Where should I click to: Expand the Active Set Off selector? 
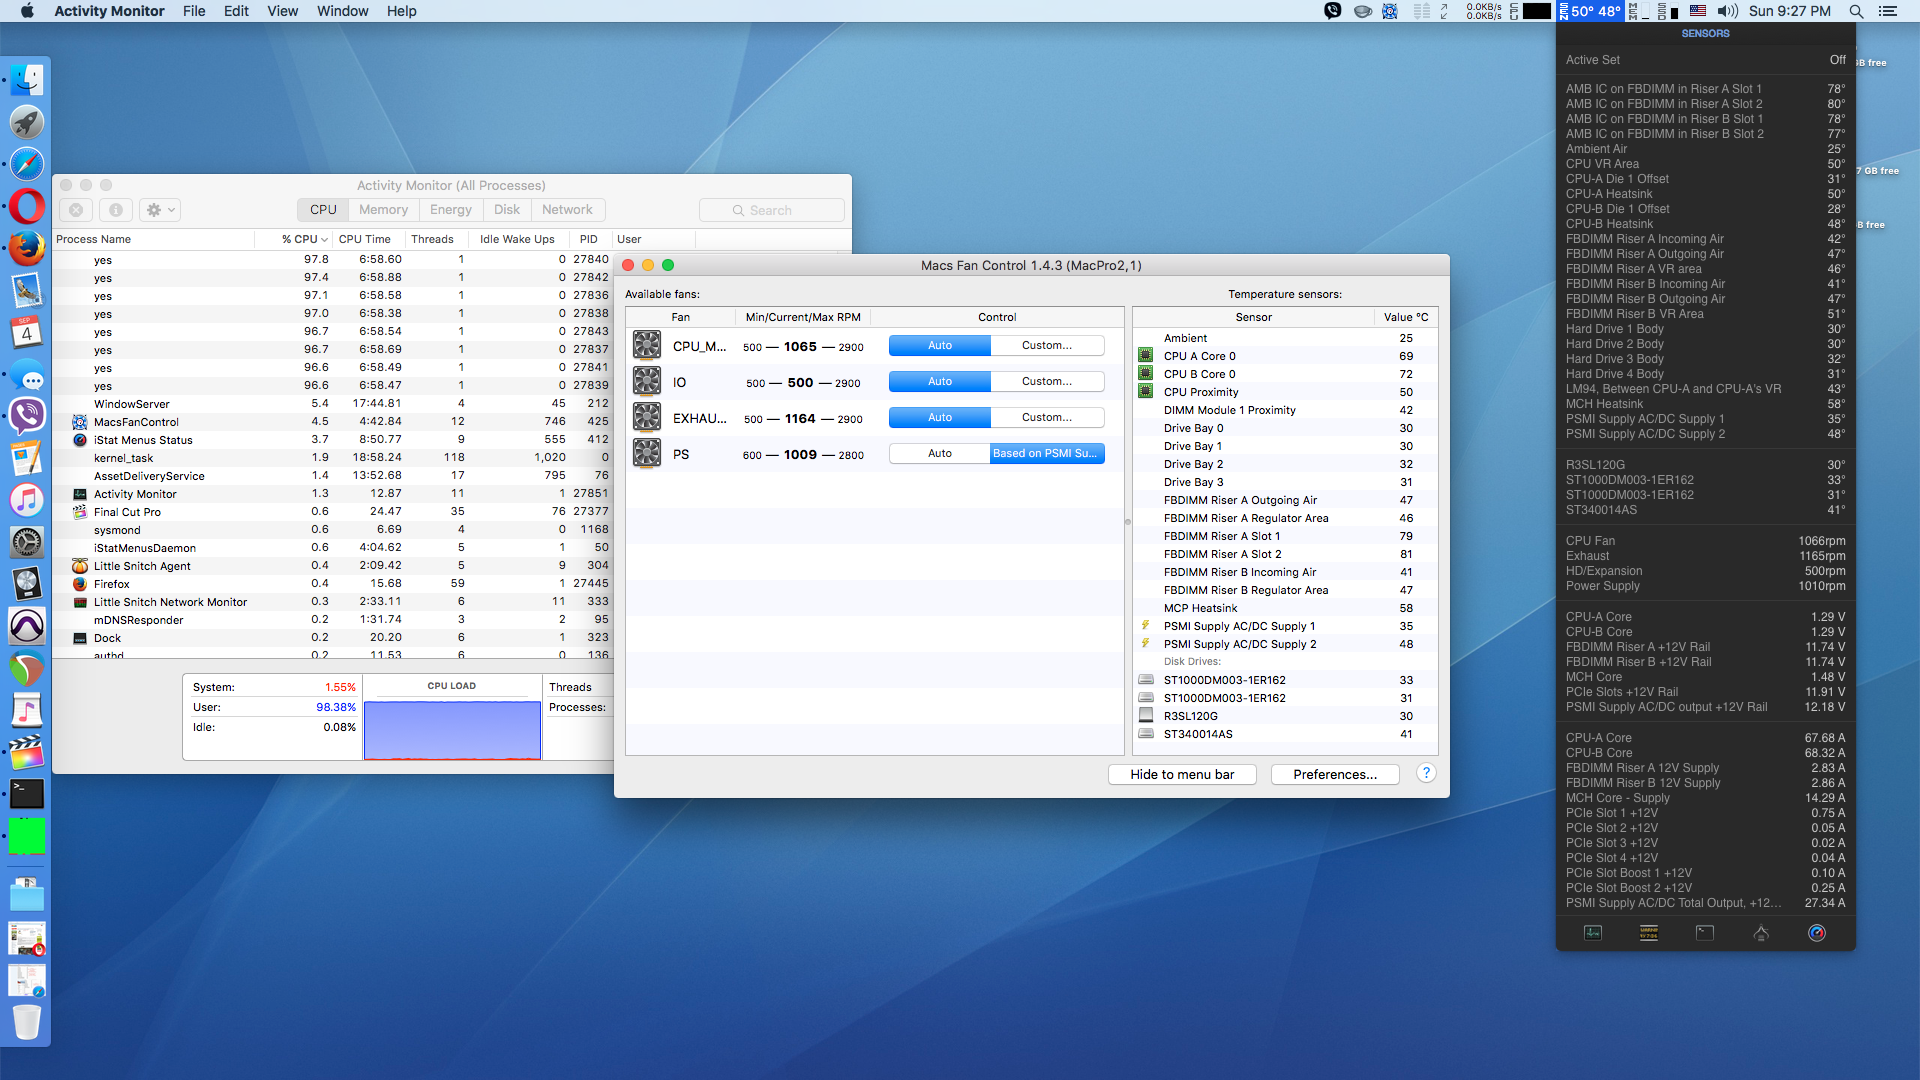point(1837,60)
